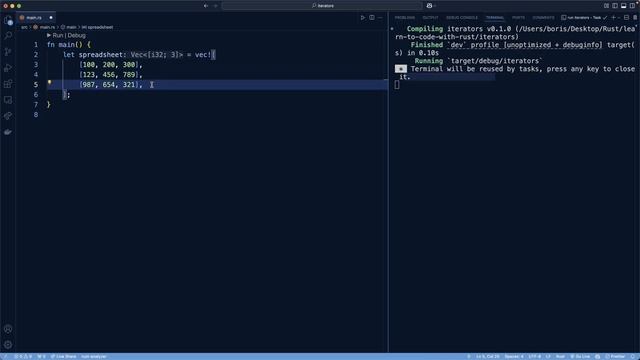Open the Accounts menu icon

click(8, 329)
